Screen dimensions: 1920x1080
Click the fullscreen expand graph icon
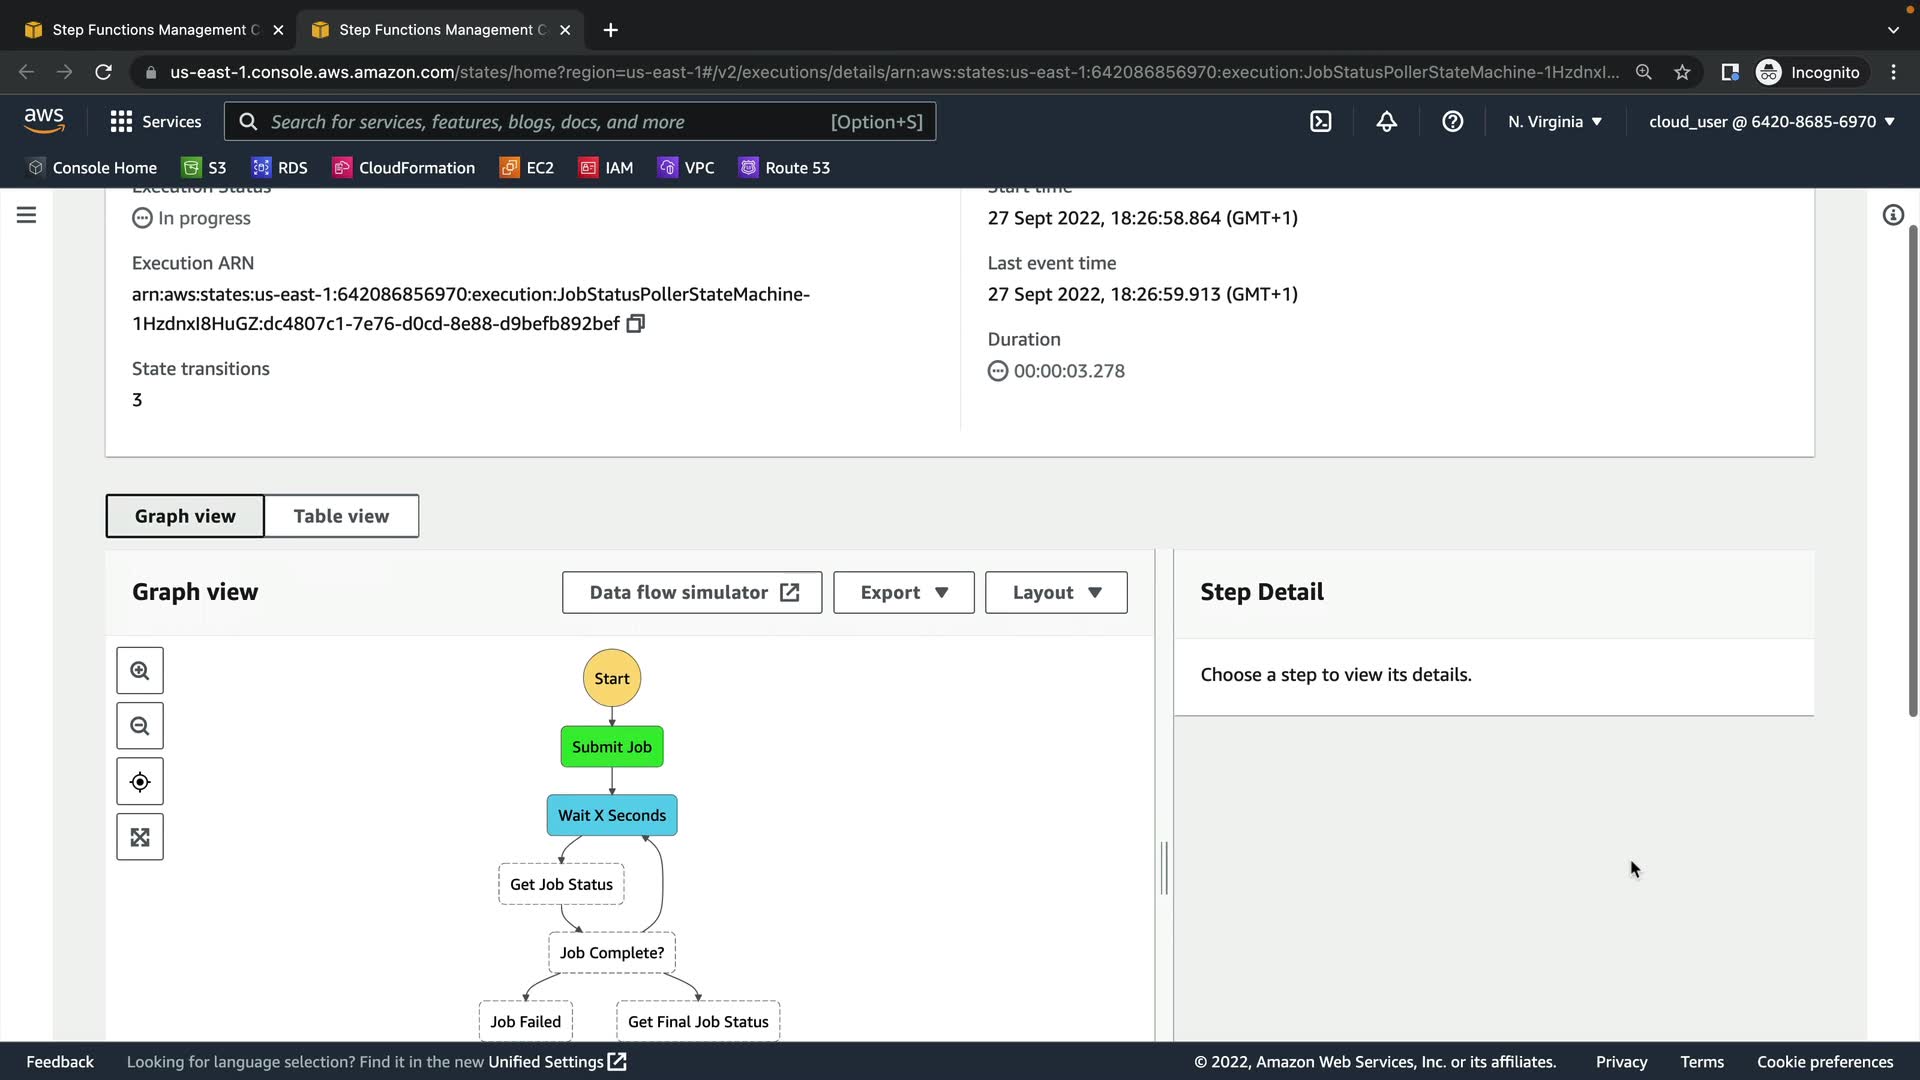(x=140, y=837)
